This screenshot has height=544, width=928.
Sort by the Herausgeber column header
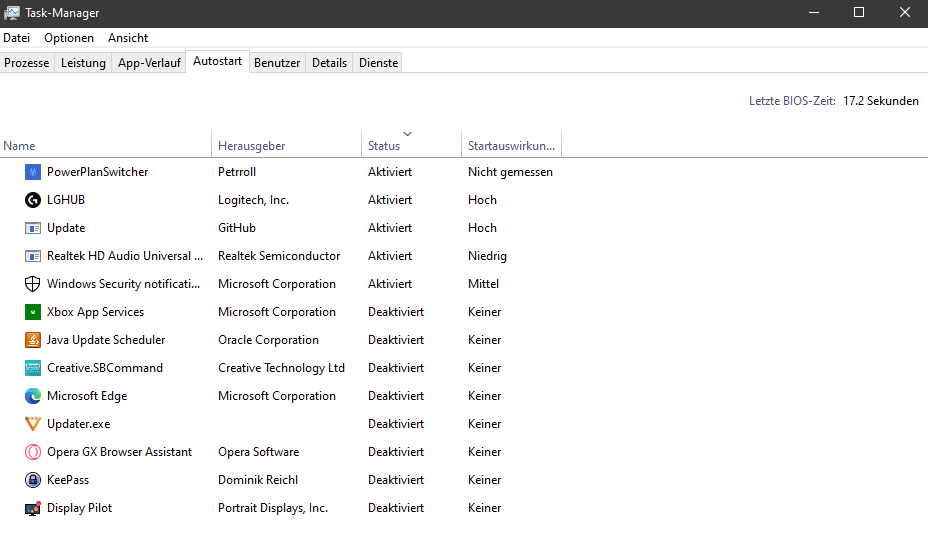pyautogui.click(x=252, y=146)
